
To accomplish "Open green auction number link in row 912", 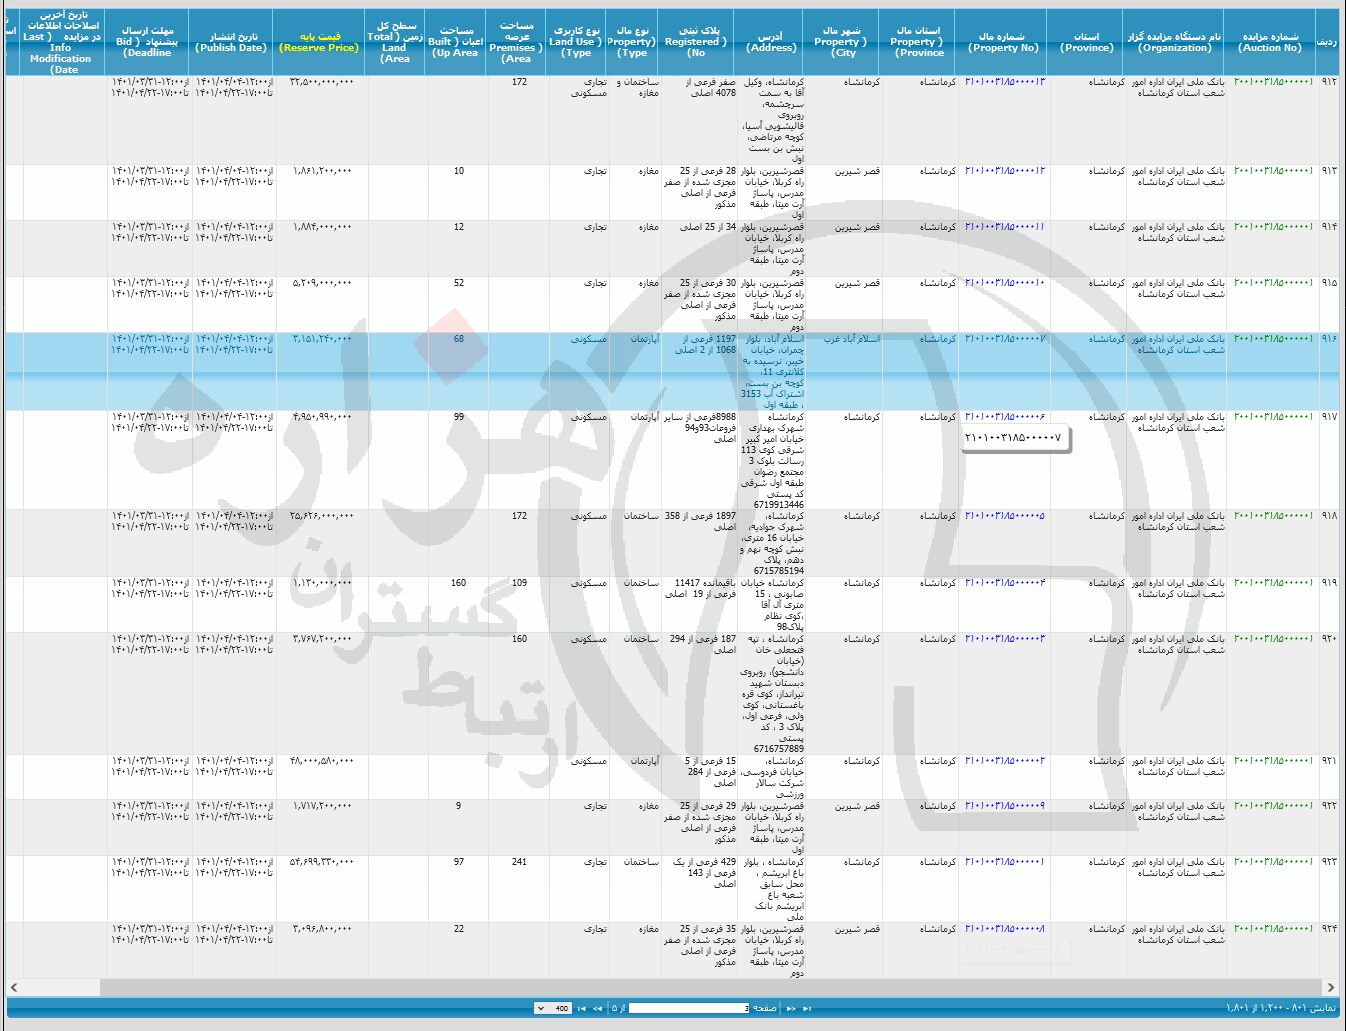I will [1273, 82].
